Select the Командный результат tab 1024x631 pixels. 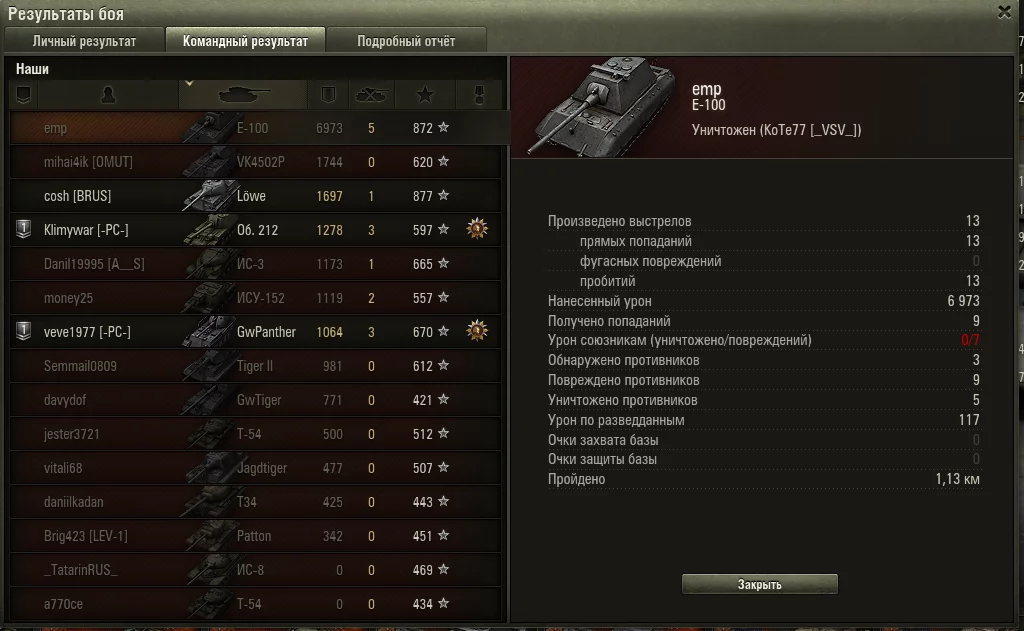point(245,40)
